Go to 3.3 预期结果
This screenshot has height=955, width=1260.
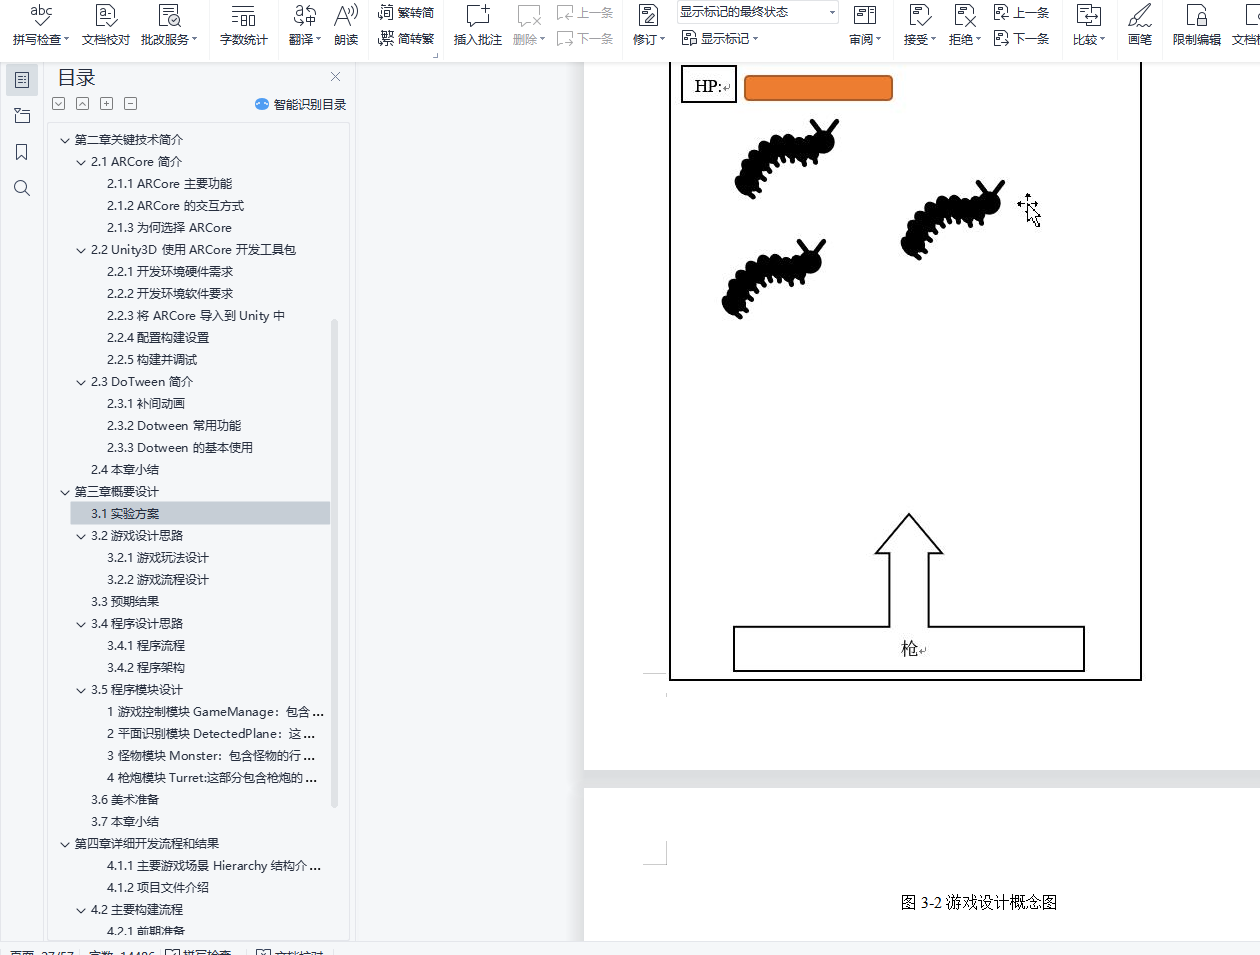tap(125, 602)
